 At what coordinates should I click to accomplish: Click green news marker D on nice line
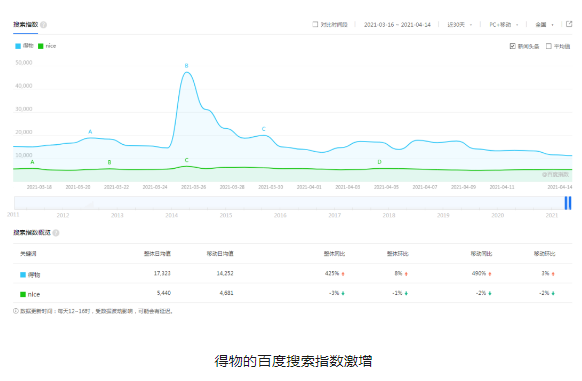coord(379,162)
